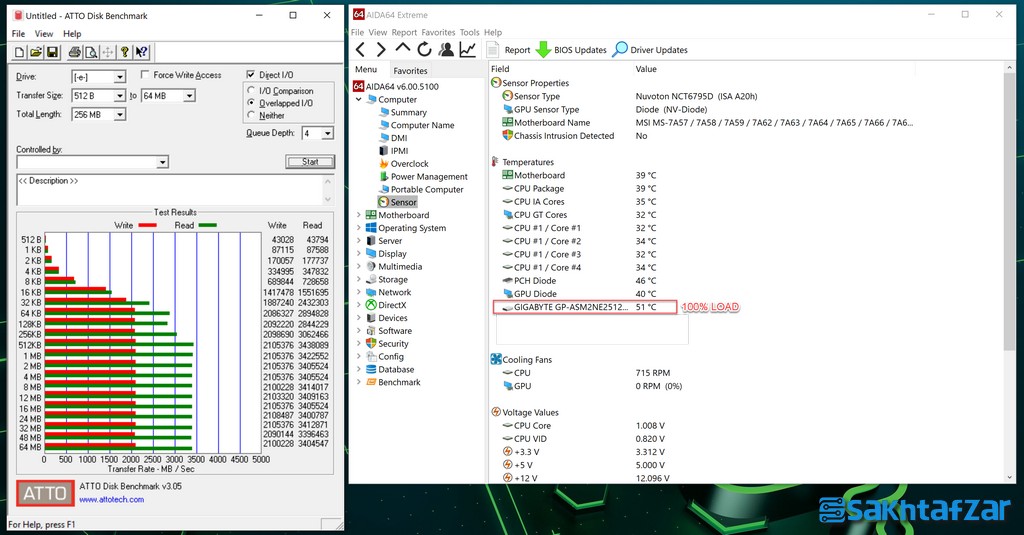
Task: Click the Open folder icon in ATTO
Action: pos(36,52)
